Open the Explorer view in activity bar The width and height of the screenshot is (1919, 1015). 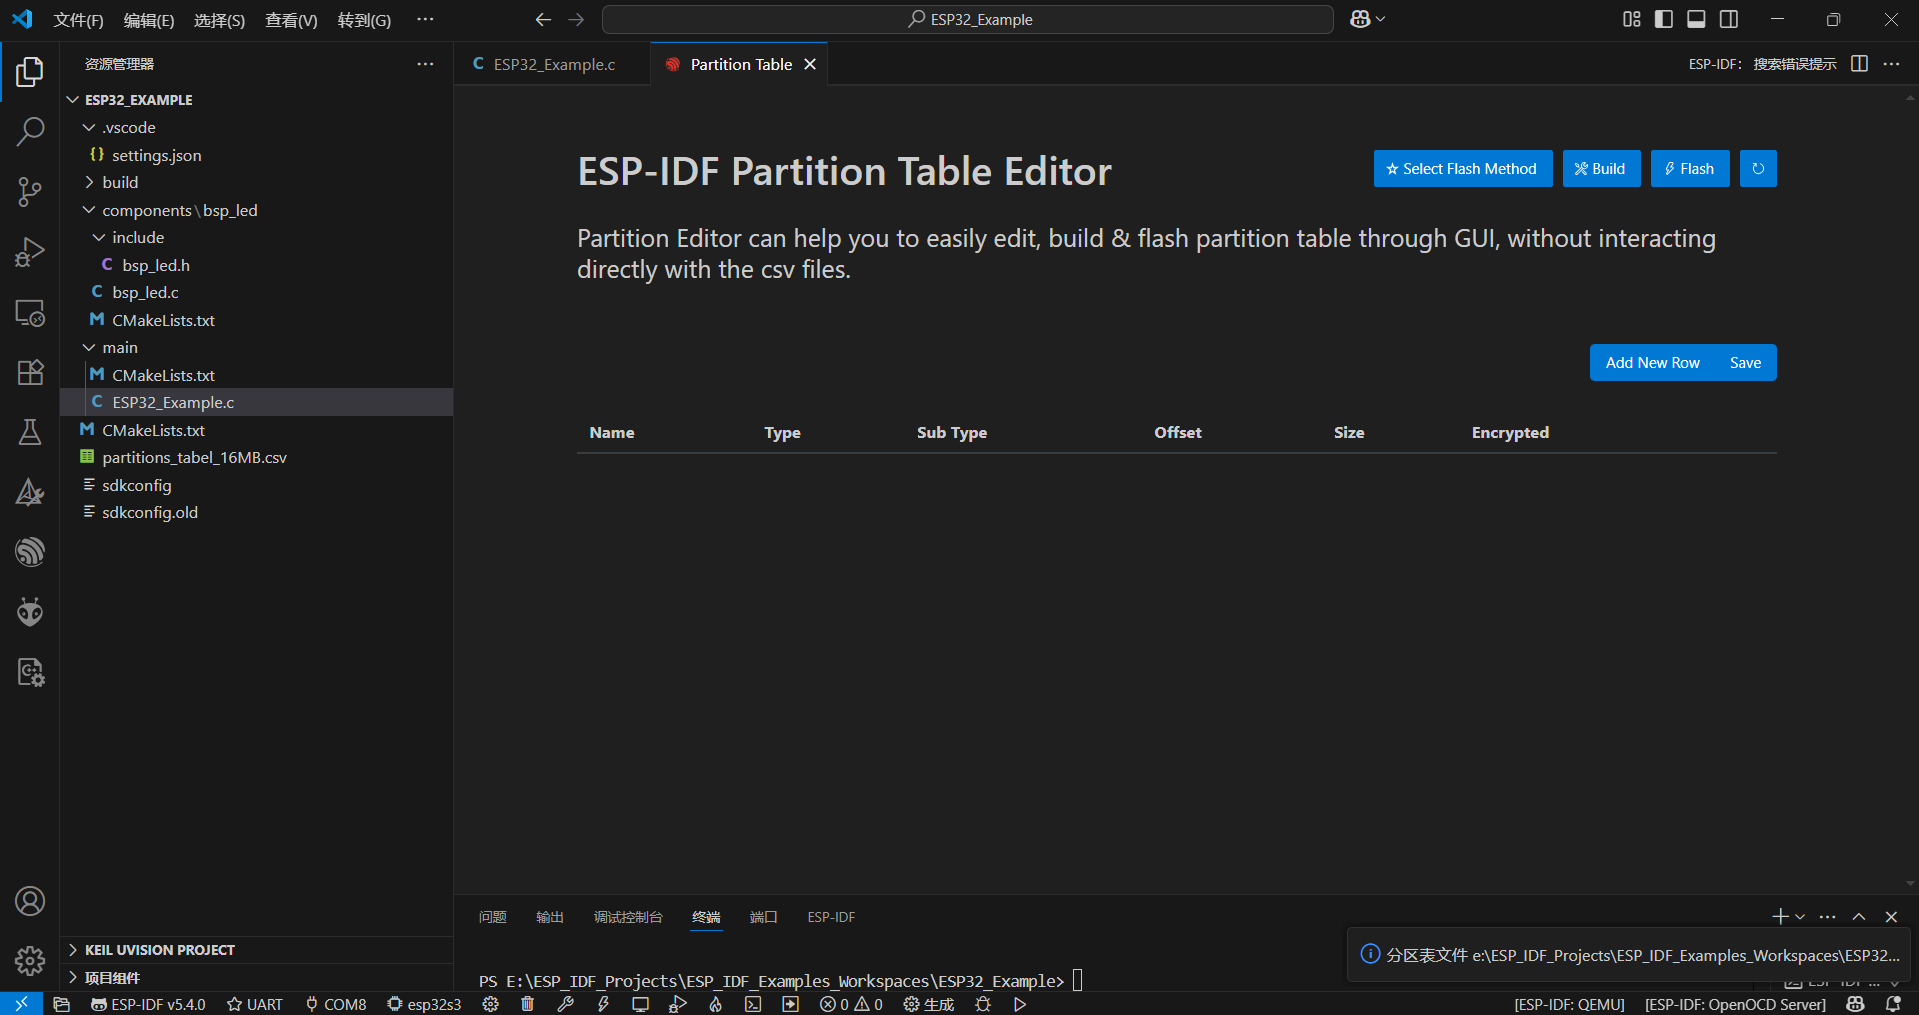tap(30, 71)
